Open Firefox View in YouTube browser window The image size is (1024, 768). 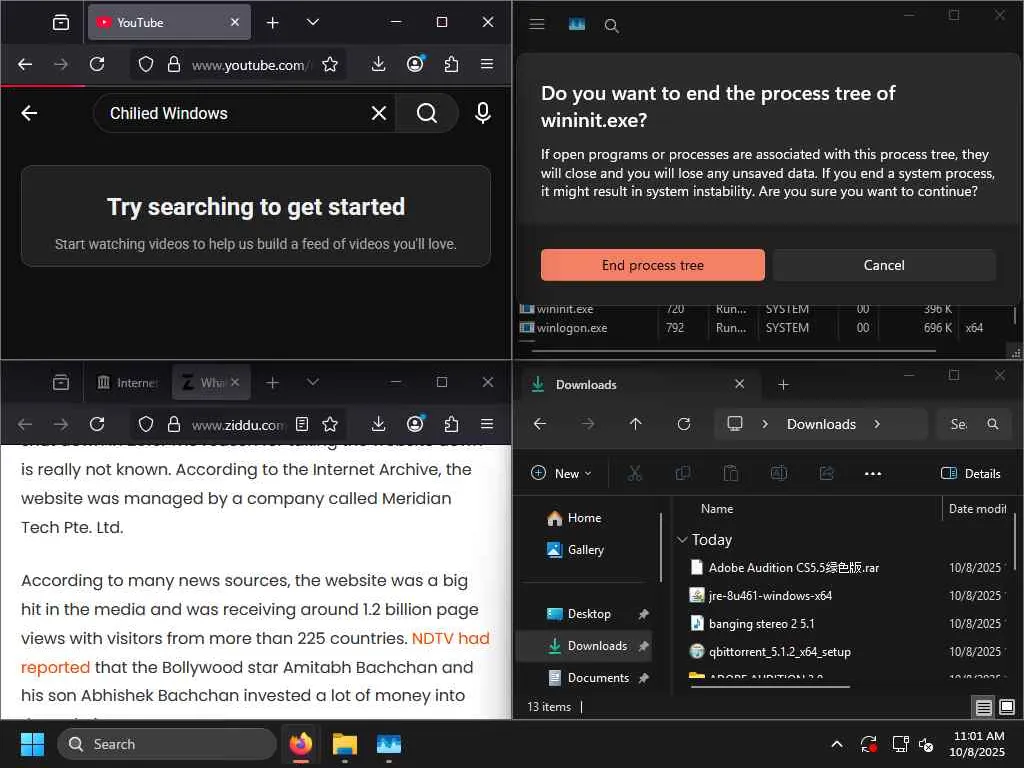tap(61, 22)
